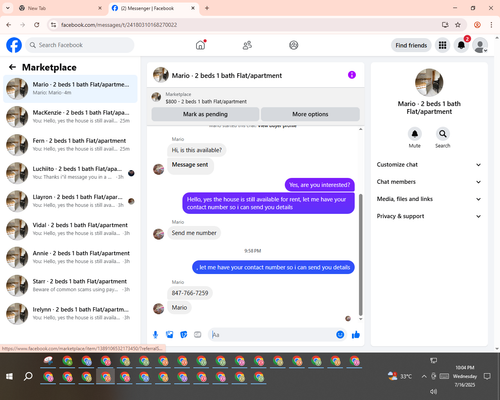
Task: Open MacKenzie conversation
Action: tap(70, 117)
